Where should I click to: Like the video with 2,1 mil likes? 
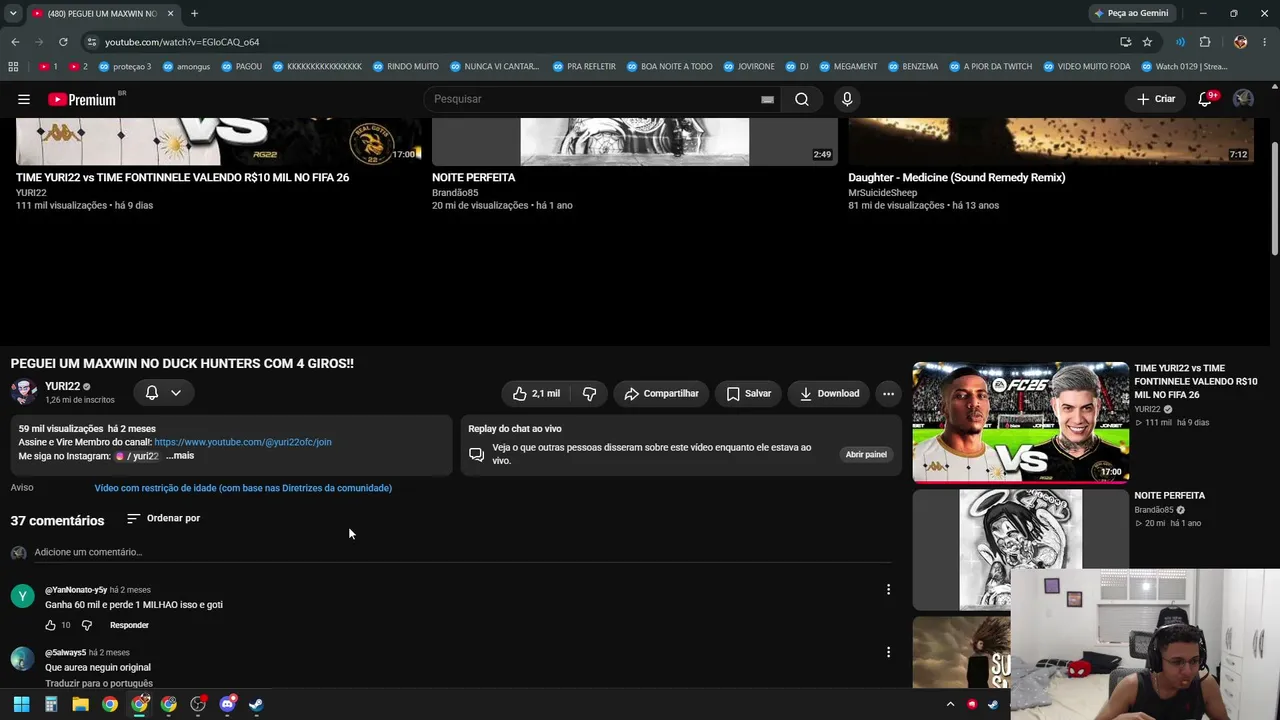pyautogui.click(x=536, y=394)
